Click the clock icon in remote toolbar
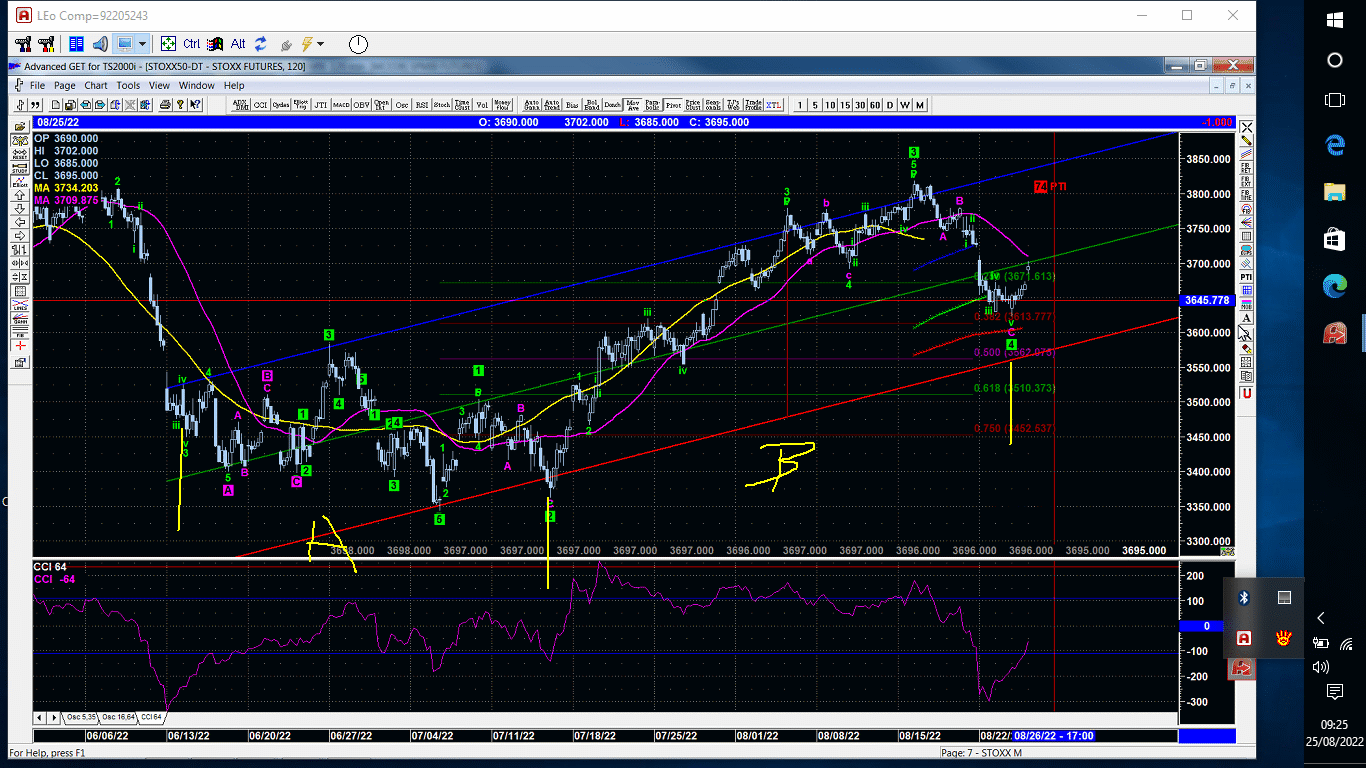The height and width of the screenshot is (768, 1366). coord(358,44)
